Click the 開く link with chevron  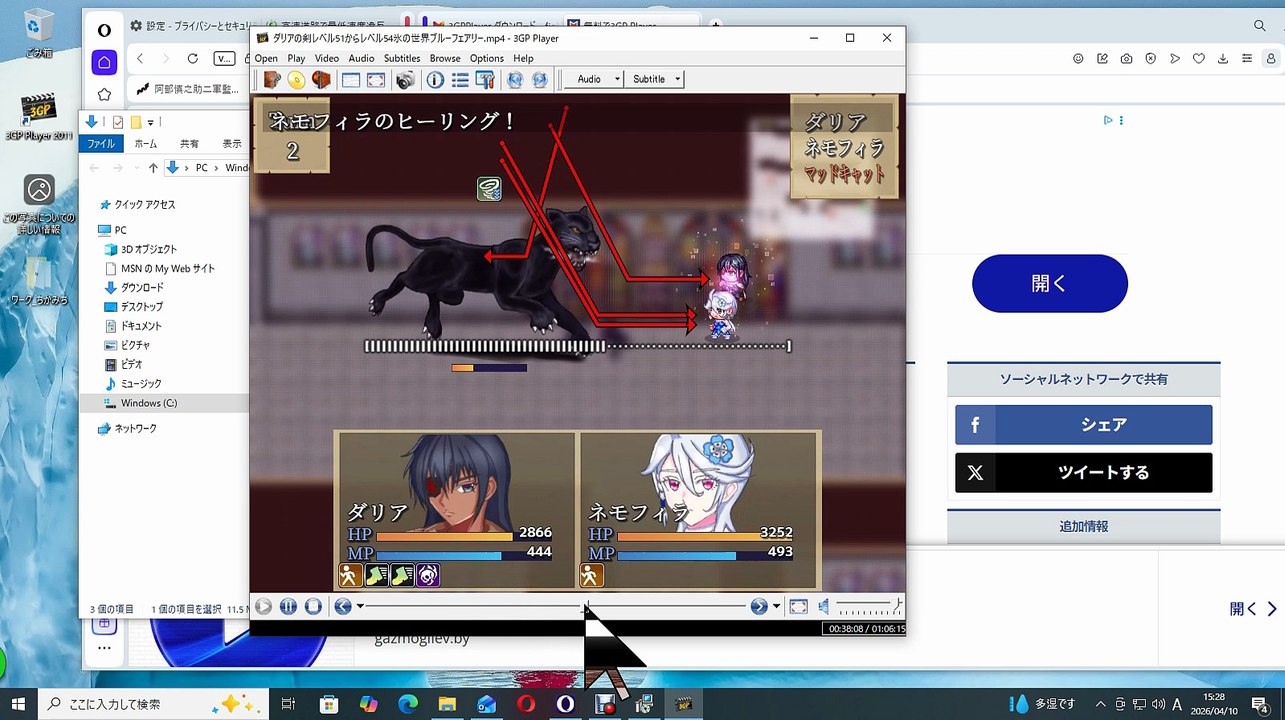(x=1254, y=608)
